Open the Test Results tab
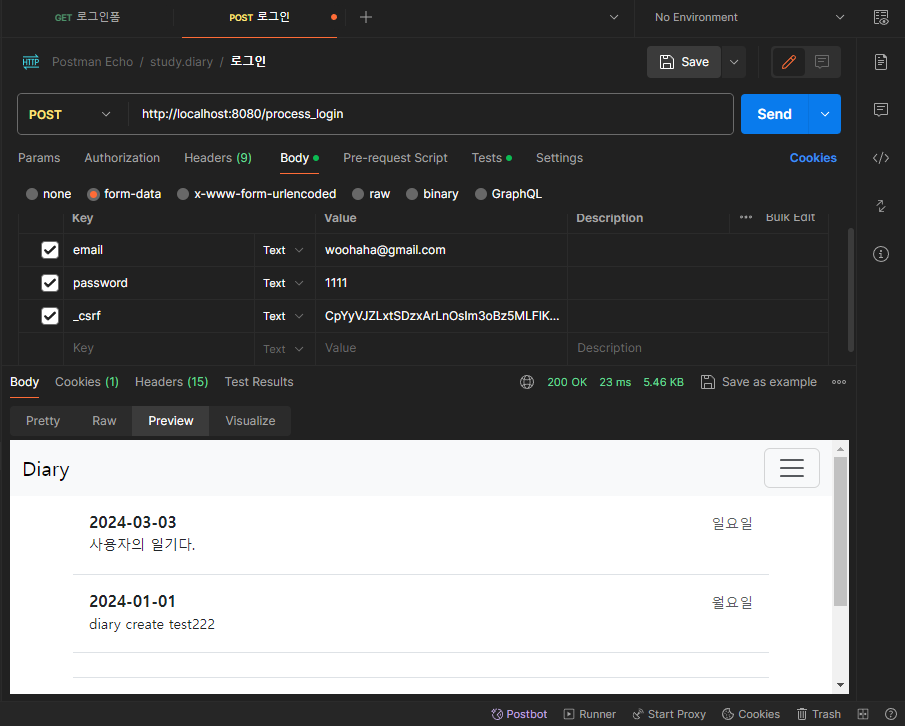This screenshot has height=726, width=905. [259, 381]
